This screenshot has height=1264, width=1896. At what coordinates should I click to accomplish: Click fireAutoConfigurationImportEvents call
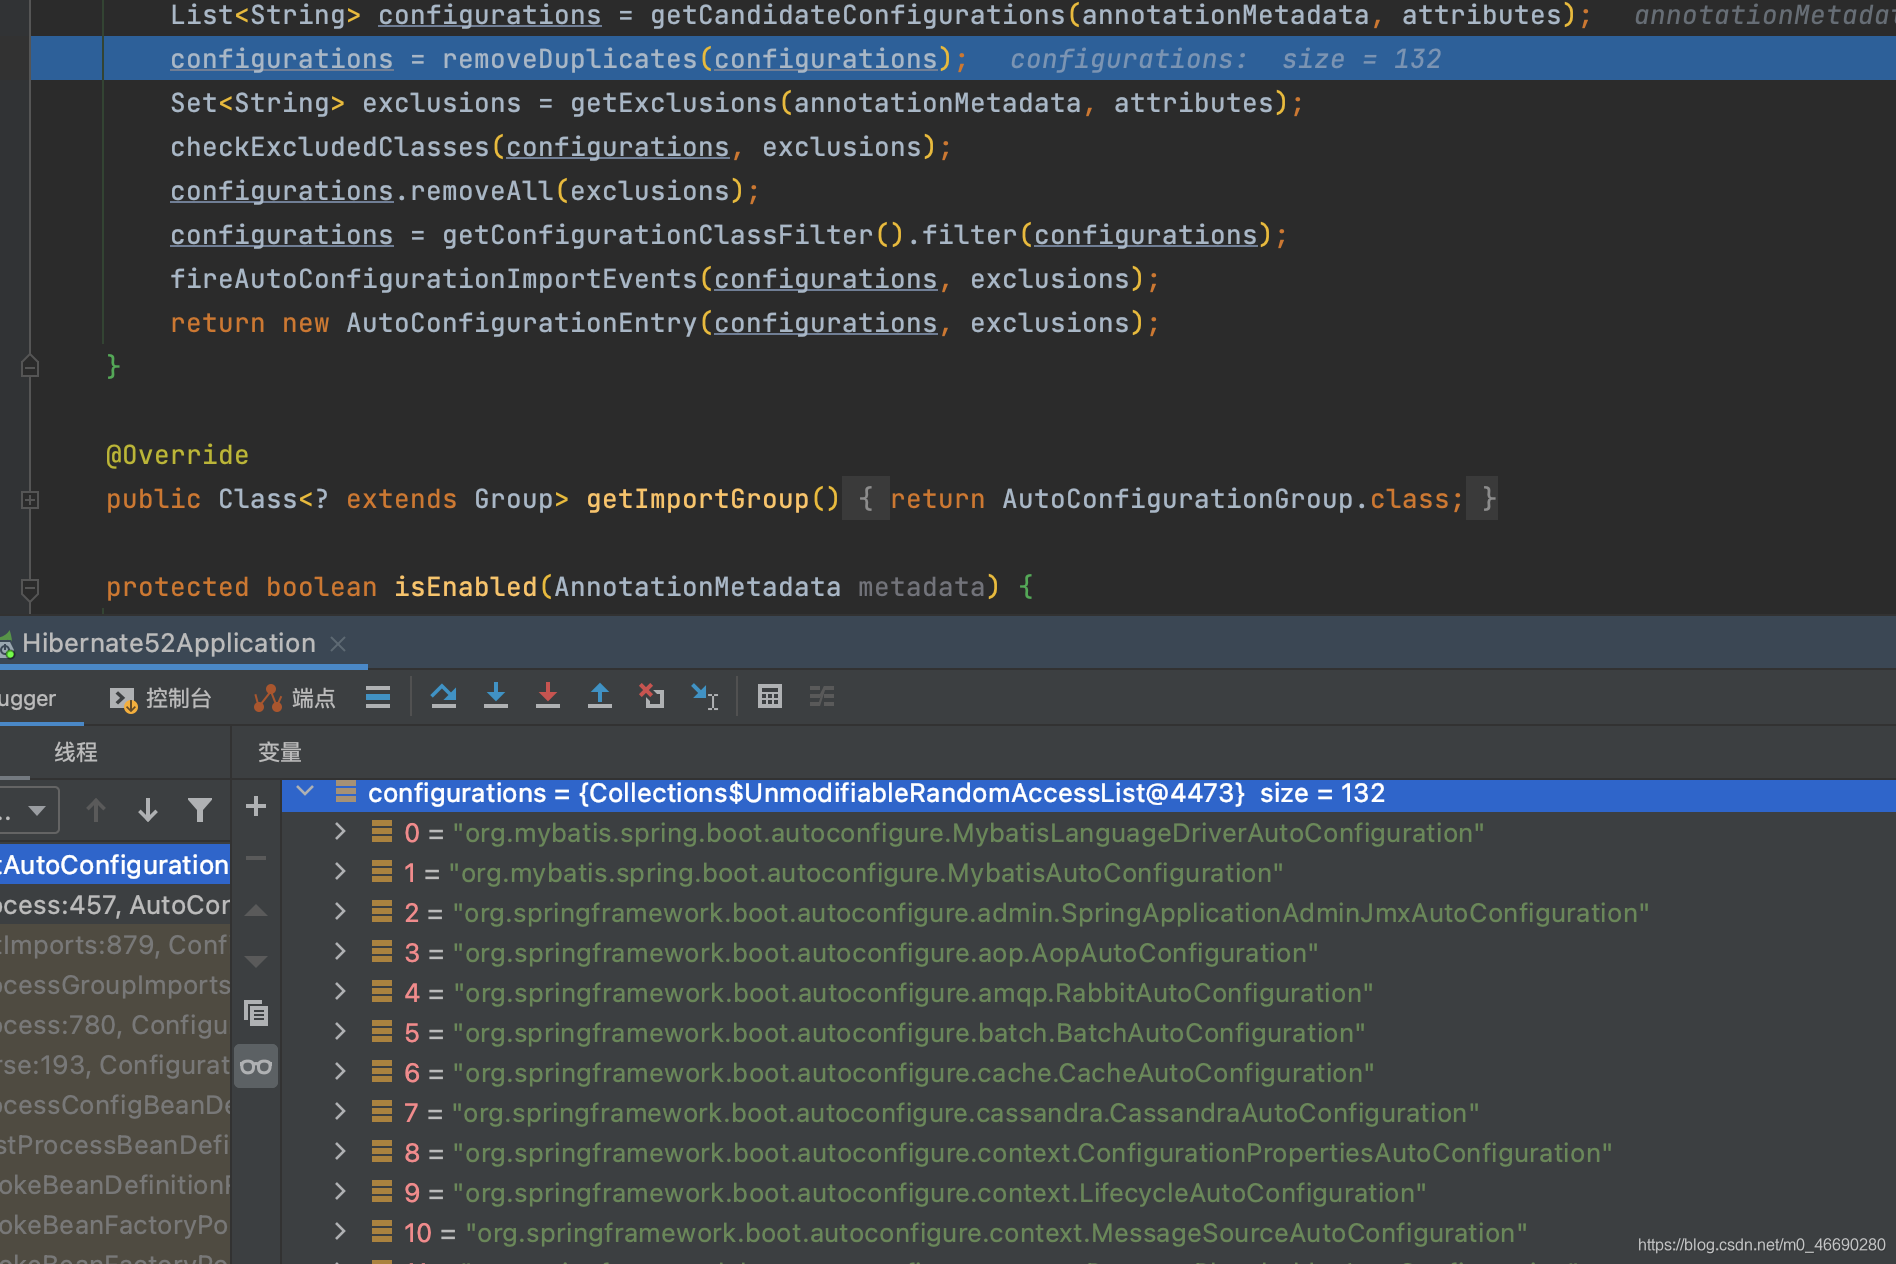pos(434,279)
